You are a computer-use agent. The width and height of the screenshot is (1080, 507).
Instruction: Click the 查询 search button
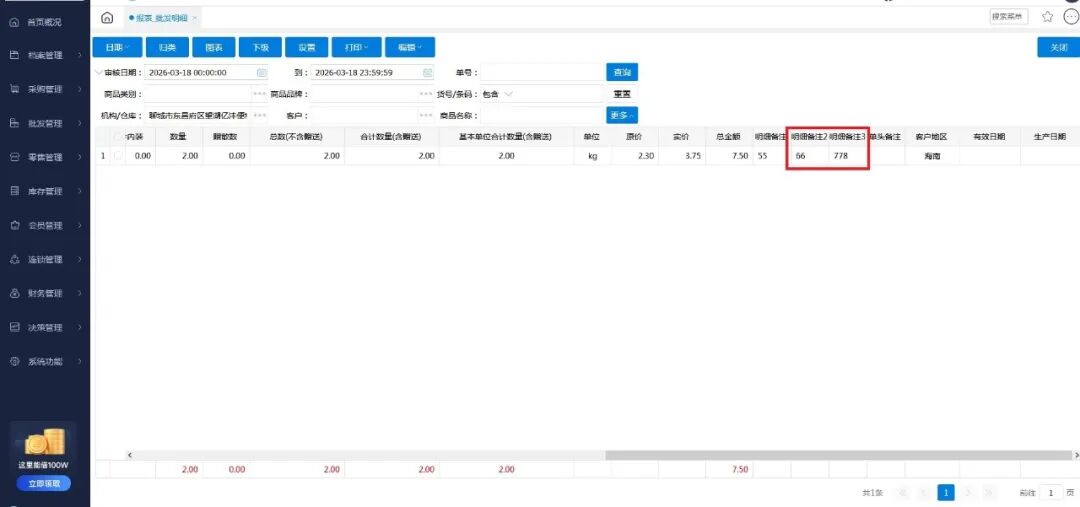[x=621, y=72]
